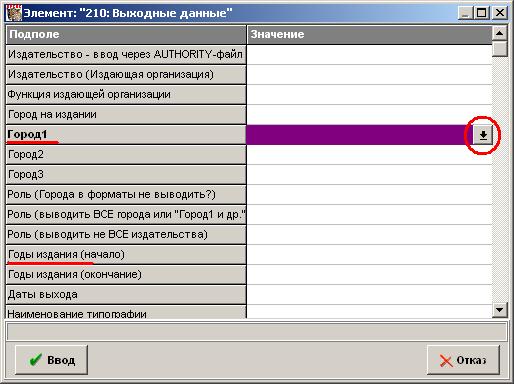Viewport: 514px width, 384px height.
Task: Click the vertical scrollbar thumb
Action: pos(499,49)
